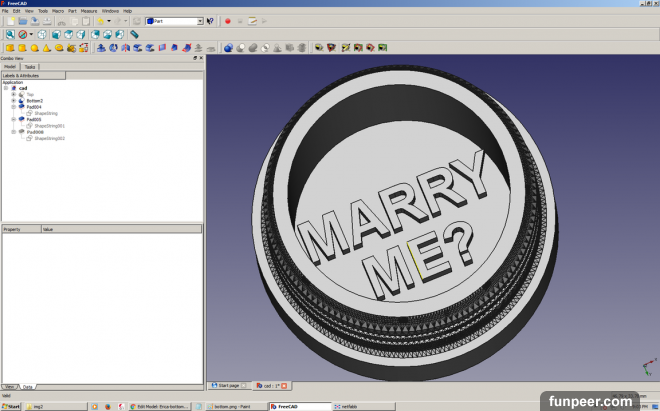Start macro recording with red circle
This screenshot has height=411, width=660.
227,20
